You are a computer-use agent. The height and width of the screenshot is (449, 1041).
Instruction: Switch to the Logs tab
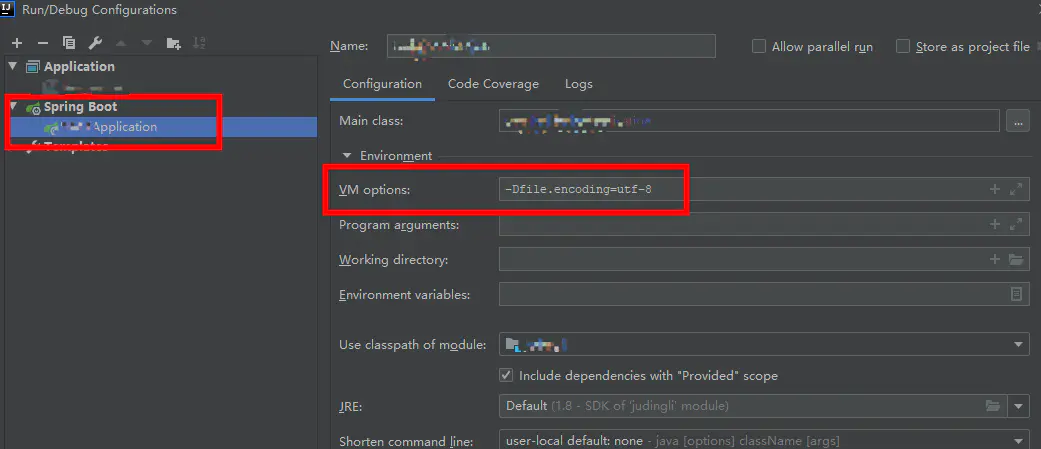click(579, 84)
